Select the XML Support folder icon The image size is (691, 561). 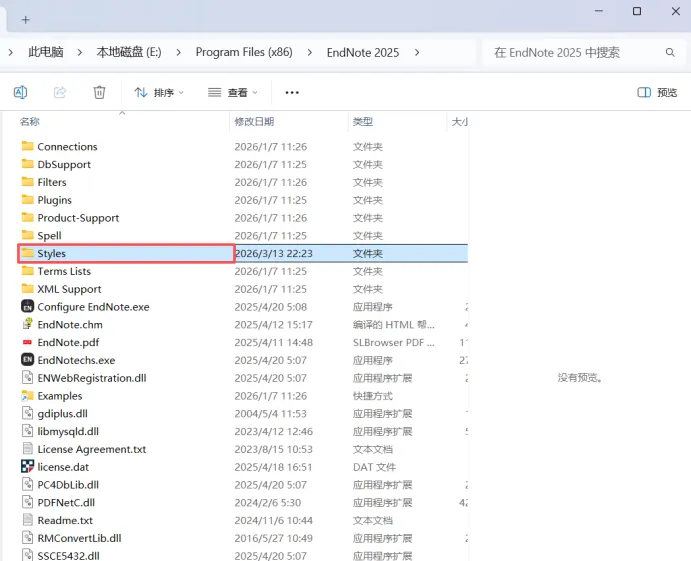point(27,288)
